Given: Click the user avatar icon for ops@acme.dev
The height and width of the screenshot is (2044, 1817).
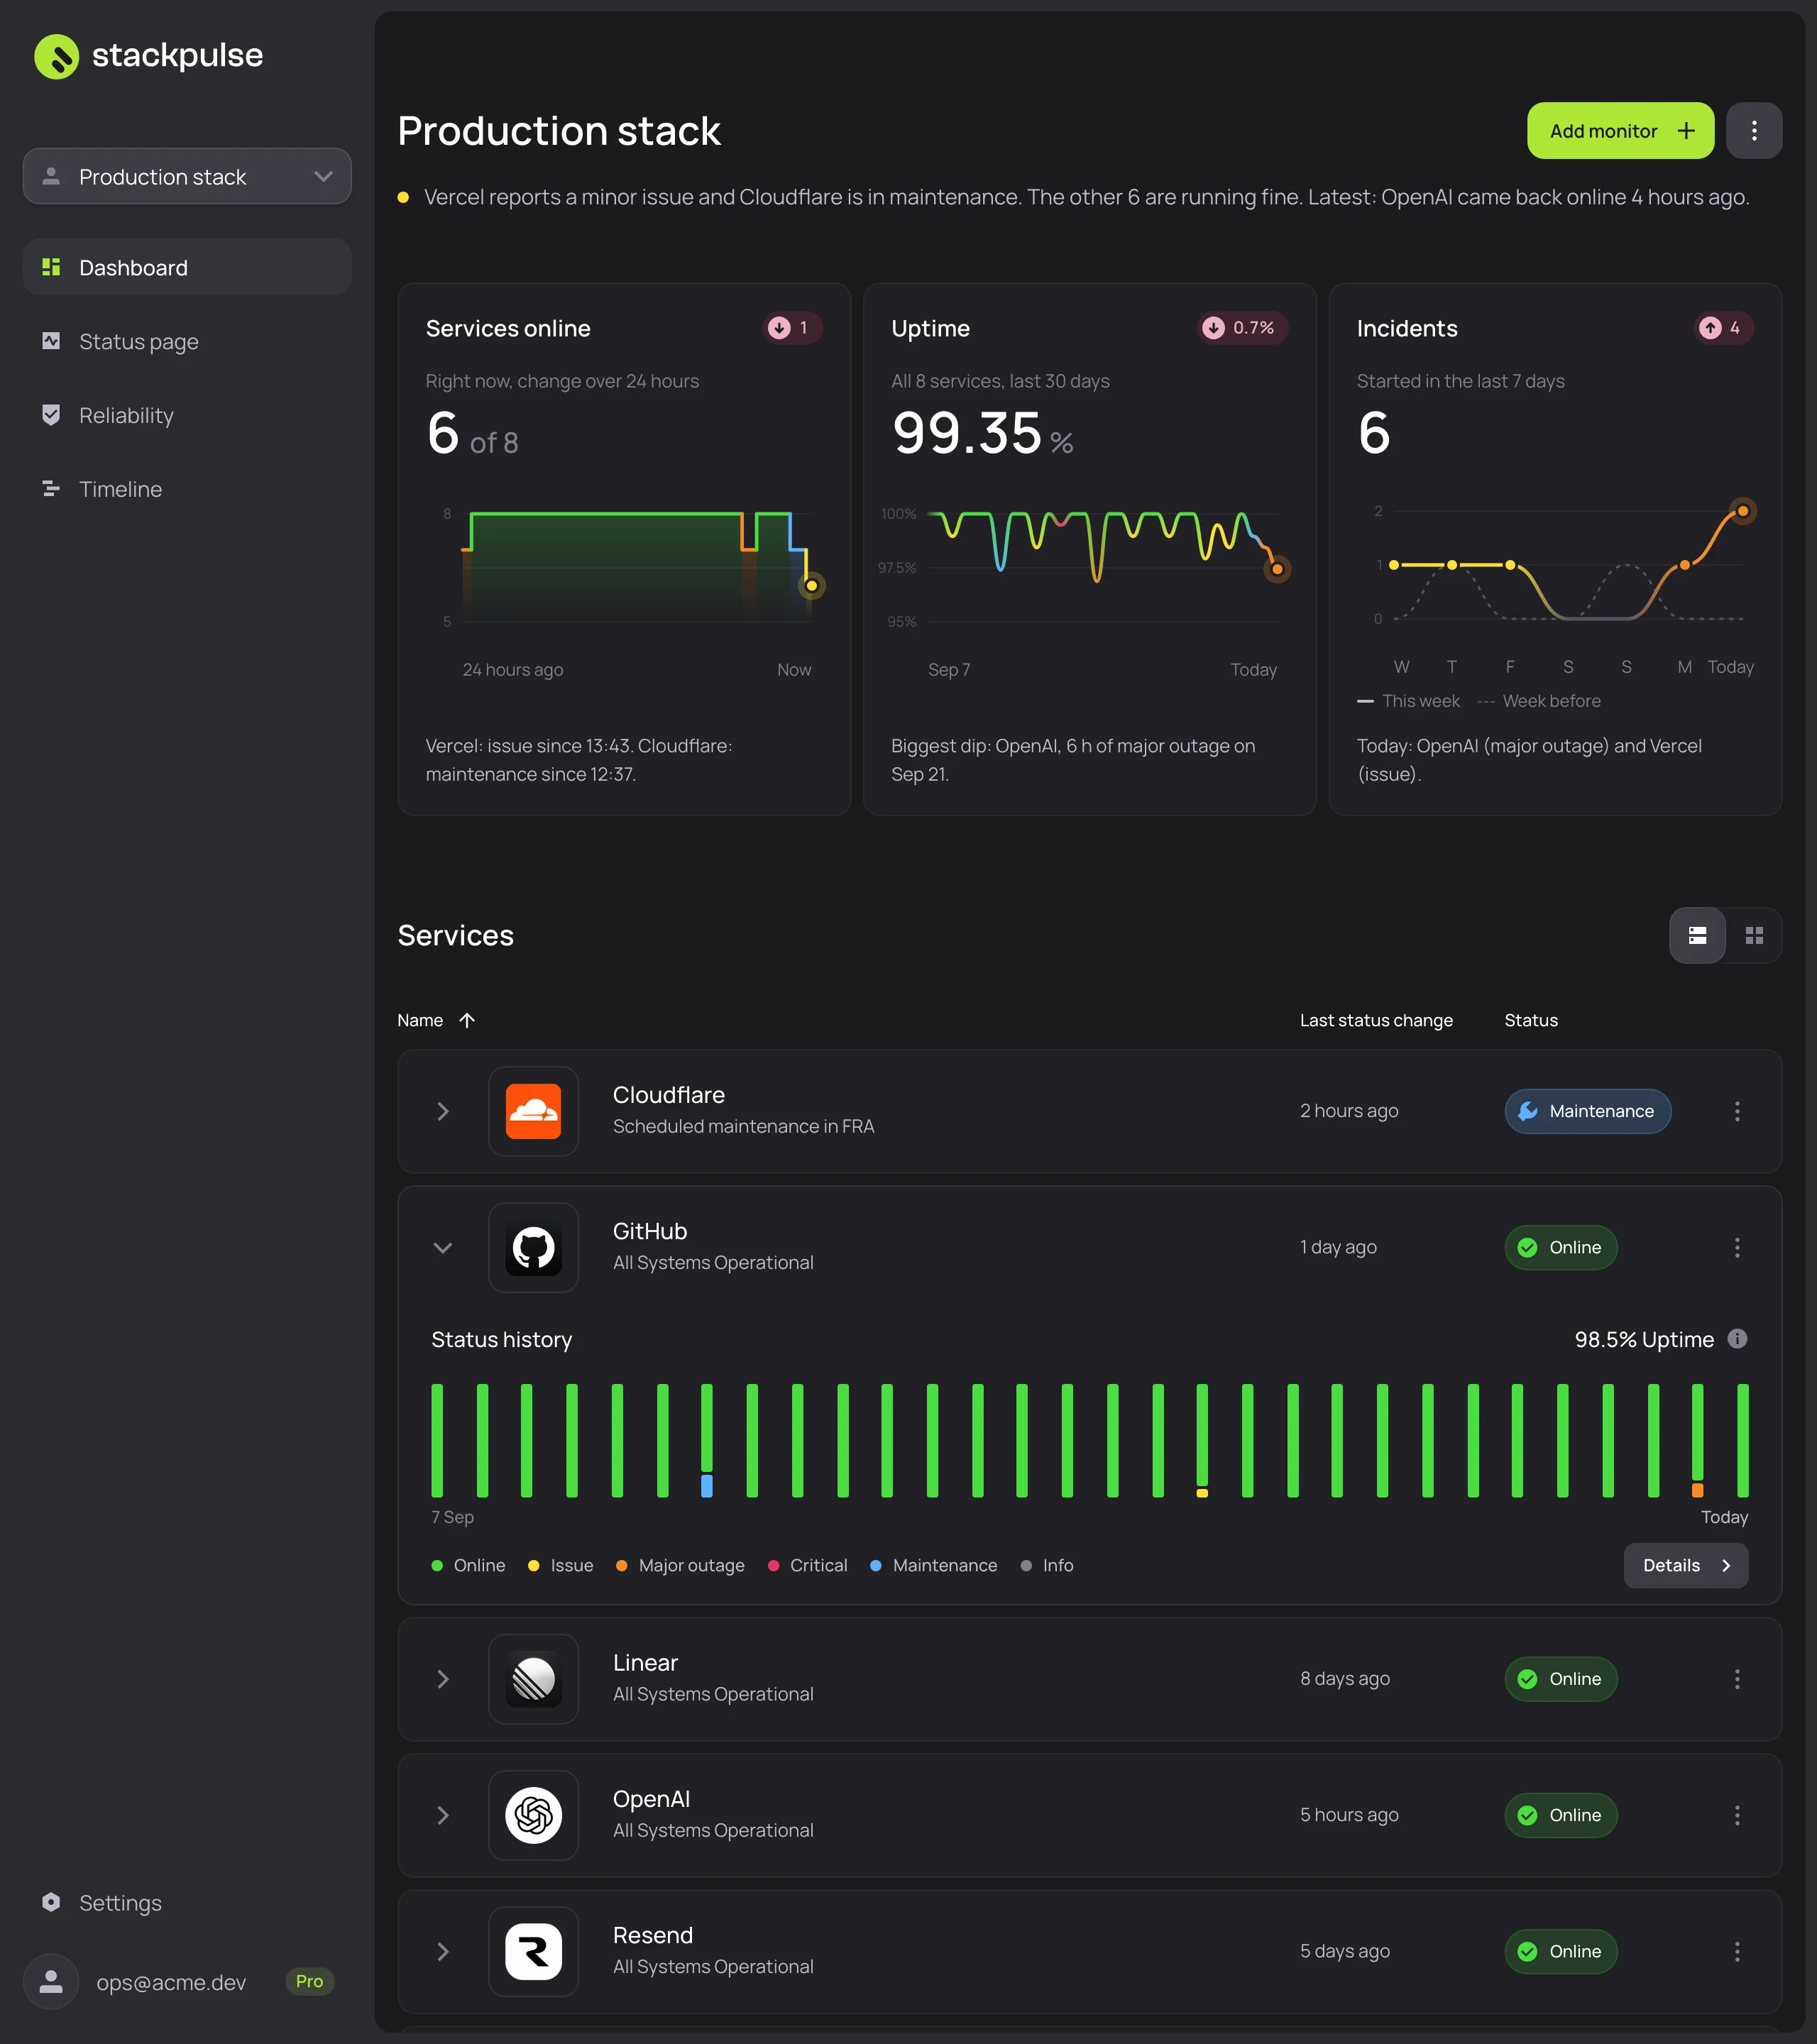Looking at the screenshot, I should [x=51, y=1981].
